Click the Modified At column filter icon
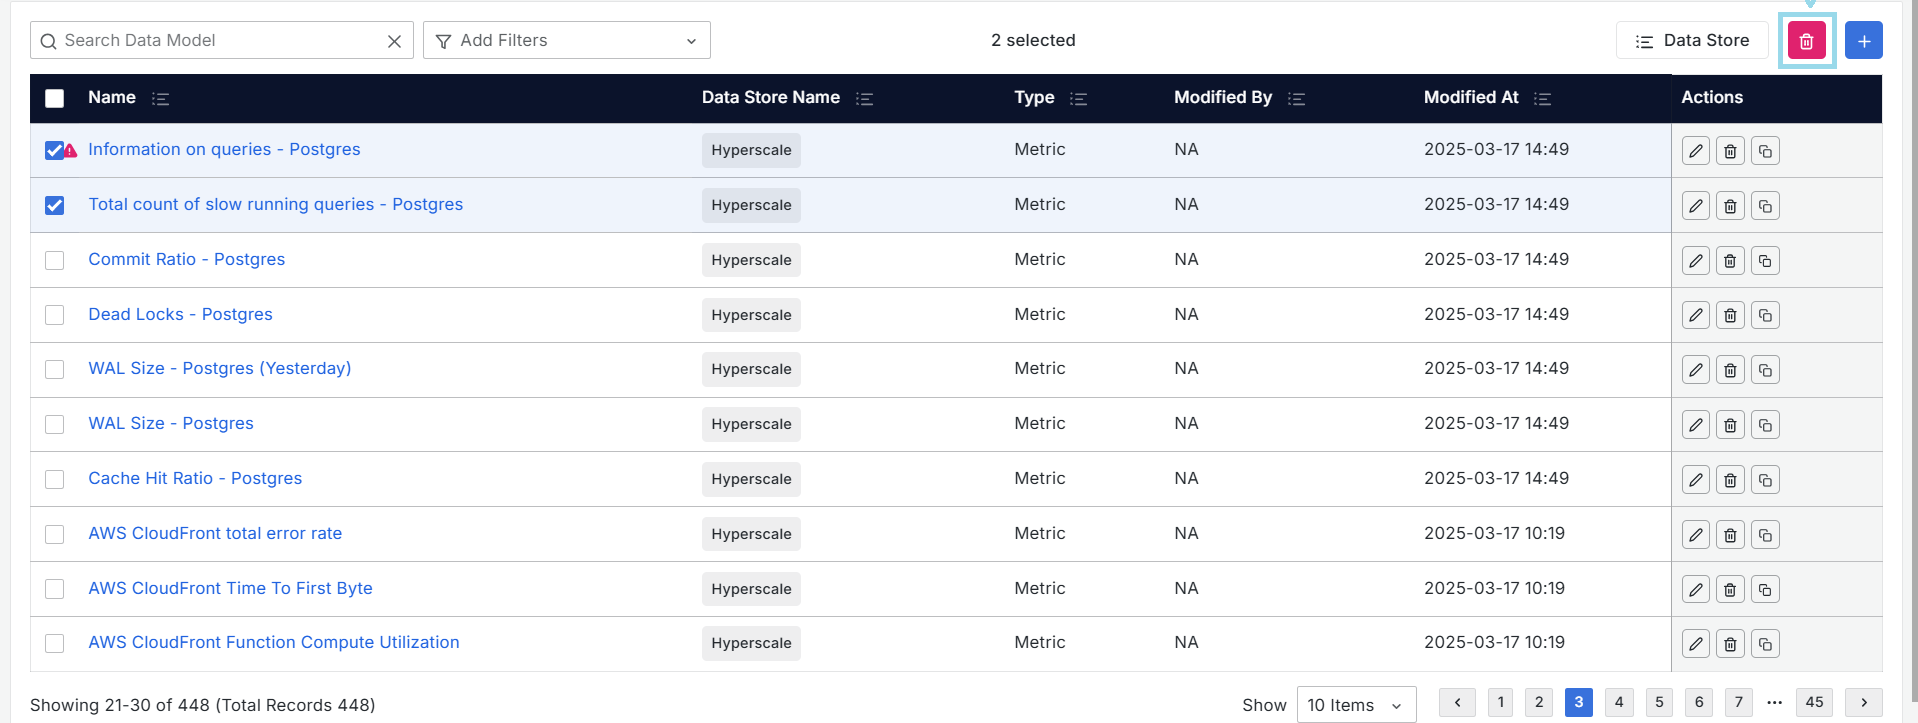This screenshot has height=723, width=1918. point(1542,98)
